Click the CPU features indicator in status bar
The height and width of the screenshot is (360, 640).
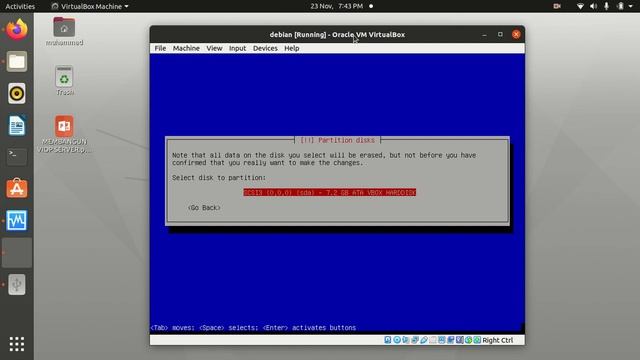click(460, 340)
